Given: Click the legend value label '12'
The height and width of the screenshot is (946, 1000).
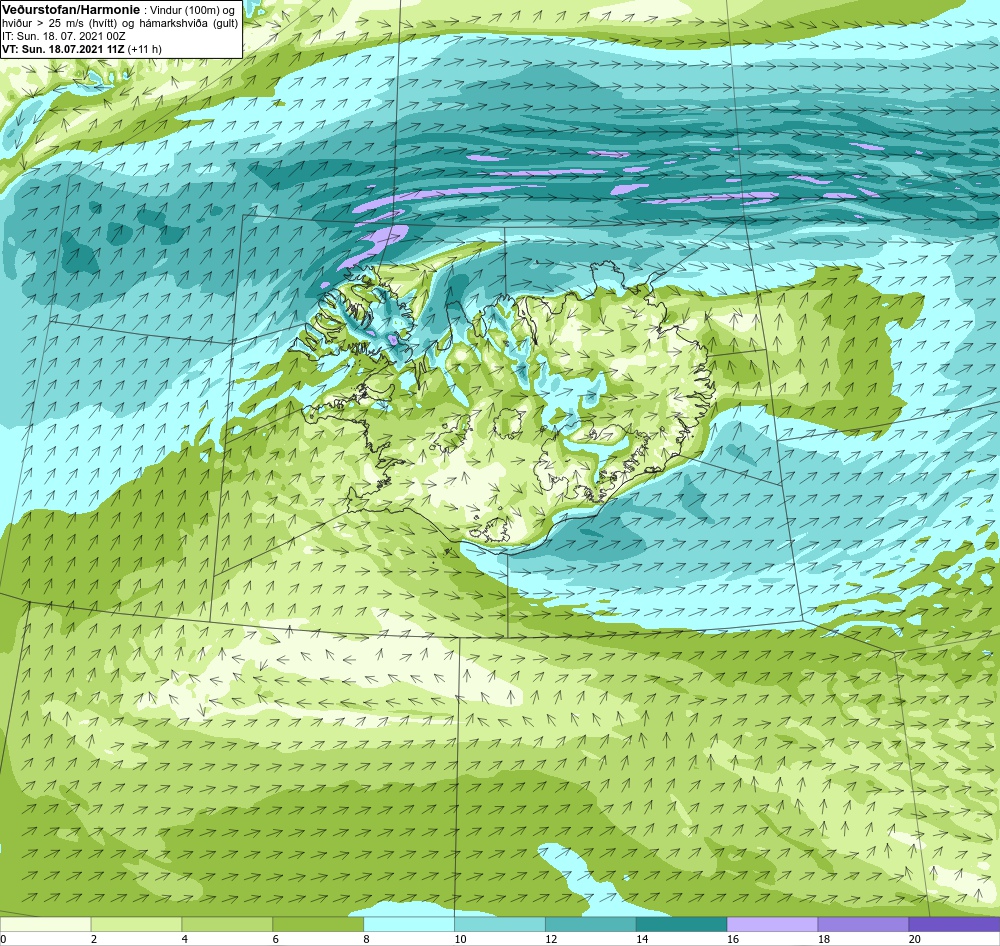Looking at the screenshot, I should pyautogui.click(x=551, y=939).
